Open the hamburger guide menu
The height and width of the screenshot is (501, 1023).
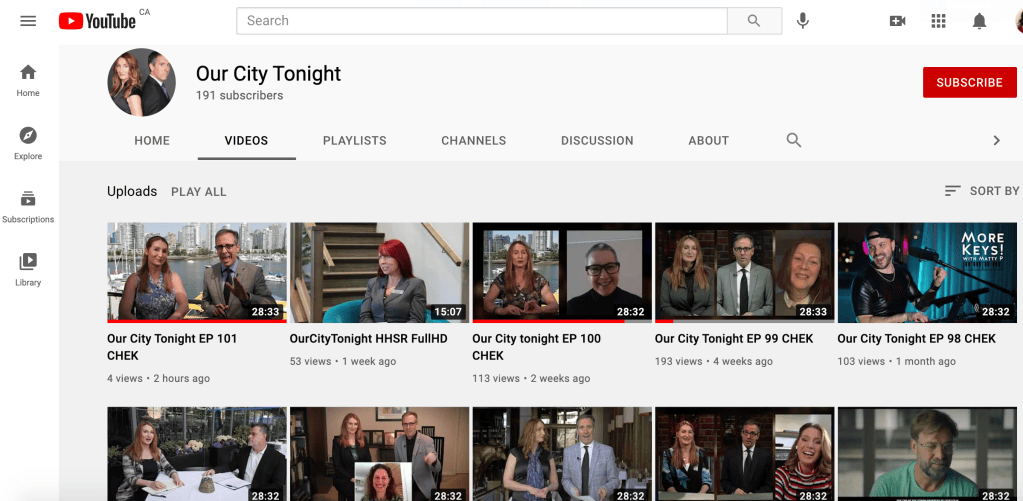[28, 21]
